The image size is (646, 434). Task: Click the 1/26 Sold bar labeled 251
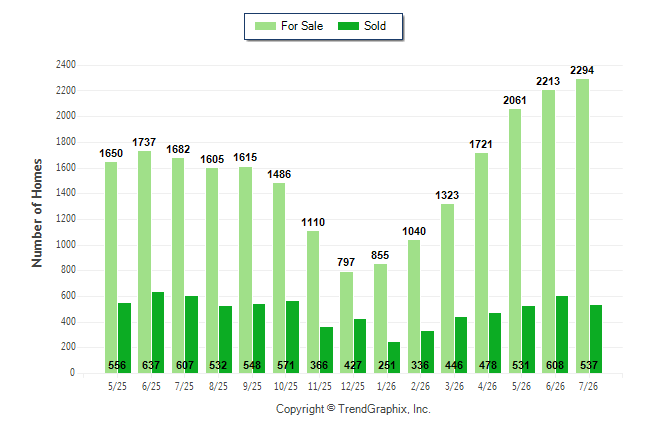(x=394, y=358)
